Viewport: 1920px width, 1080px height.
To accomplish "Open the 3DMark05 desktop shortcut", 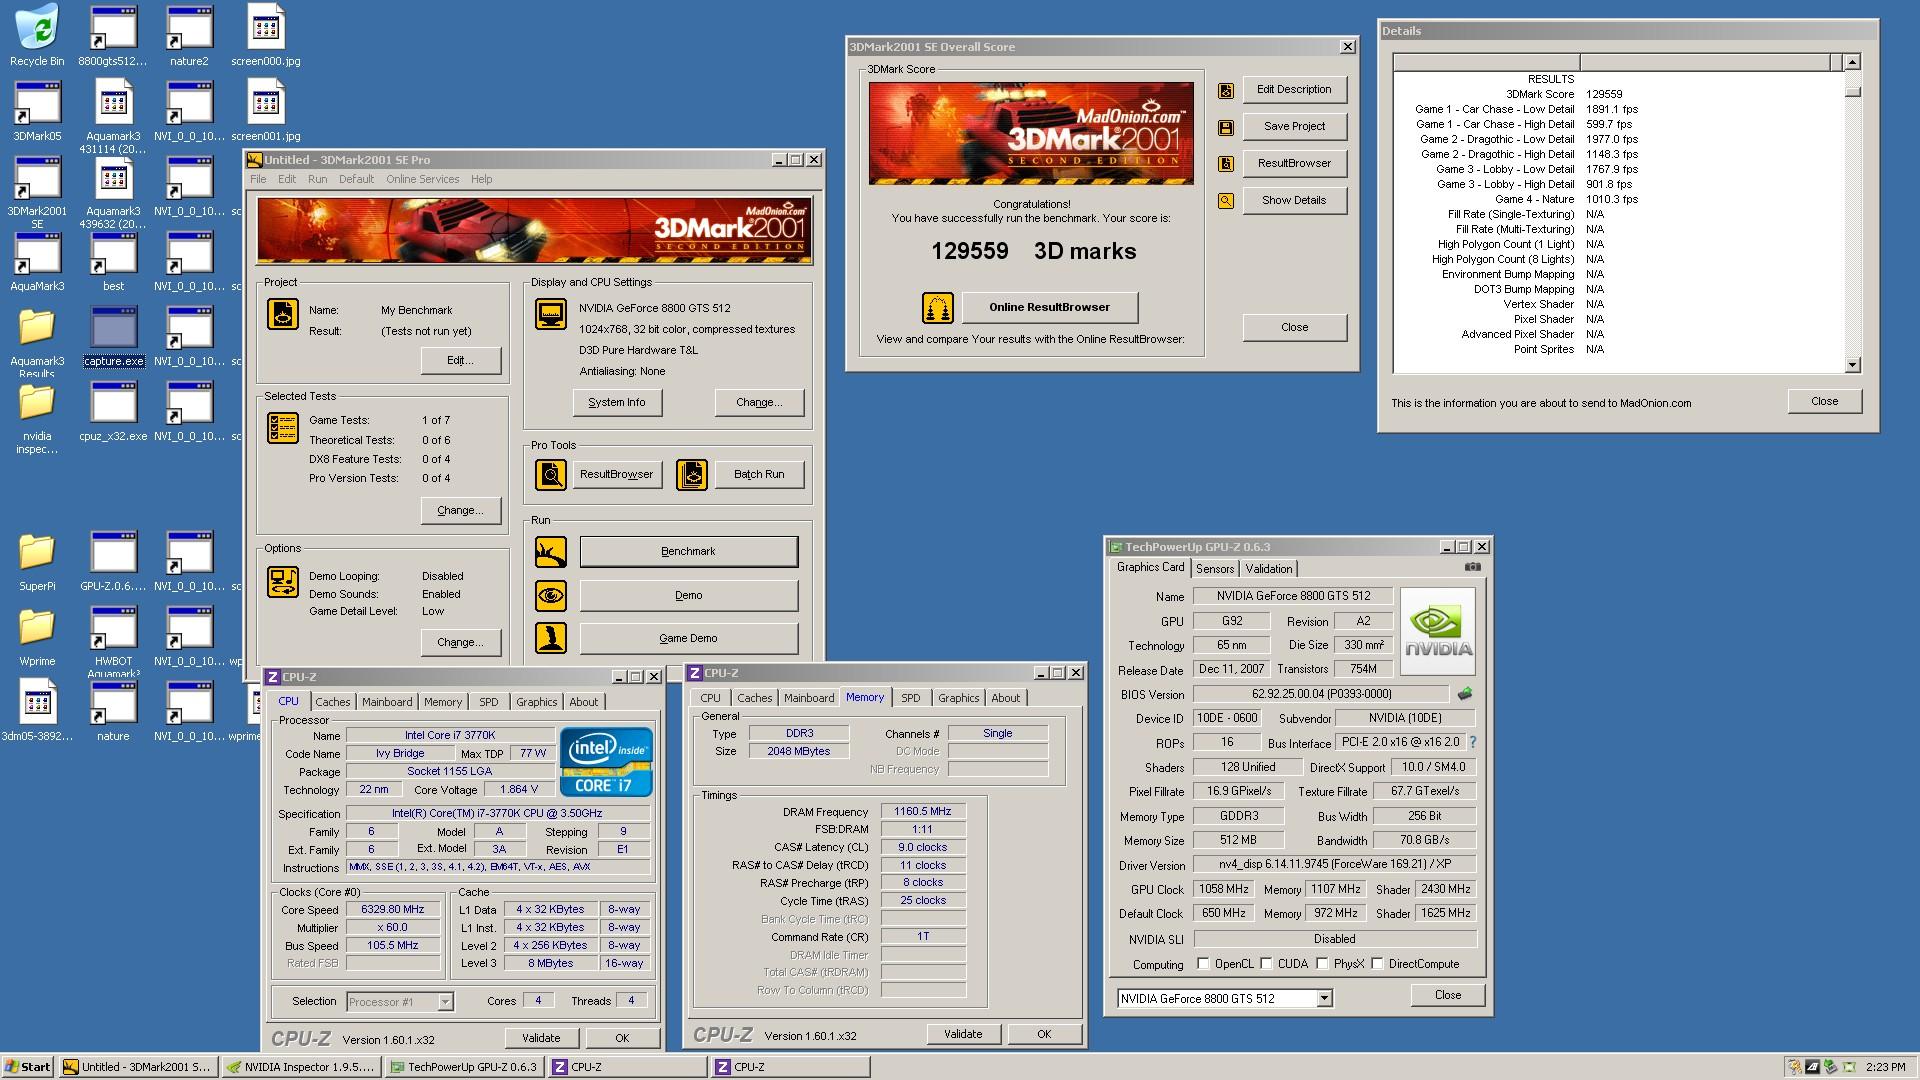I will [x=37, y=110].
